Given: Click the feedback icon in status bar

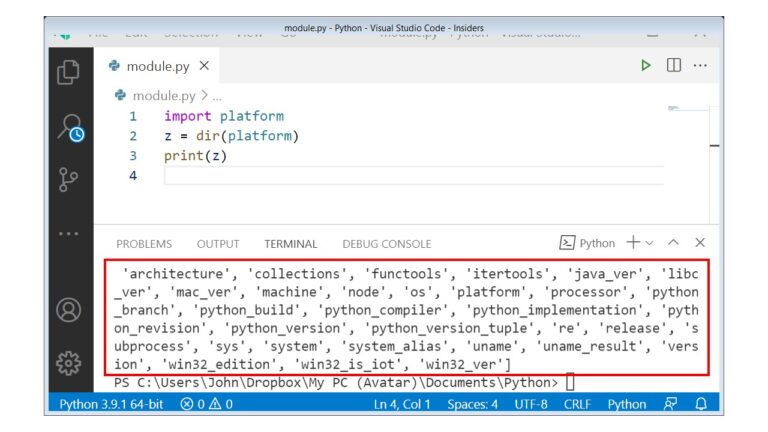Looking at the screenshot, I should pyautogui.click(x=670, y=404).
